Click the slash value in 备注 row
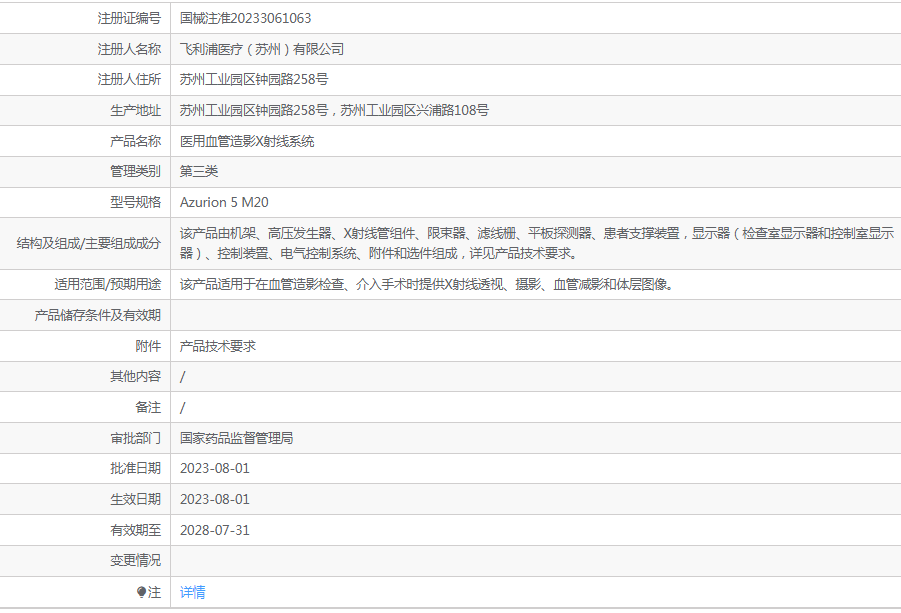 (183, 408)
